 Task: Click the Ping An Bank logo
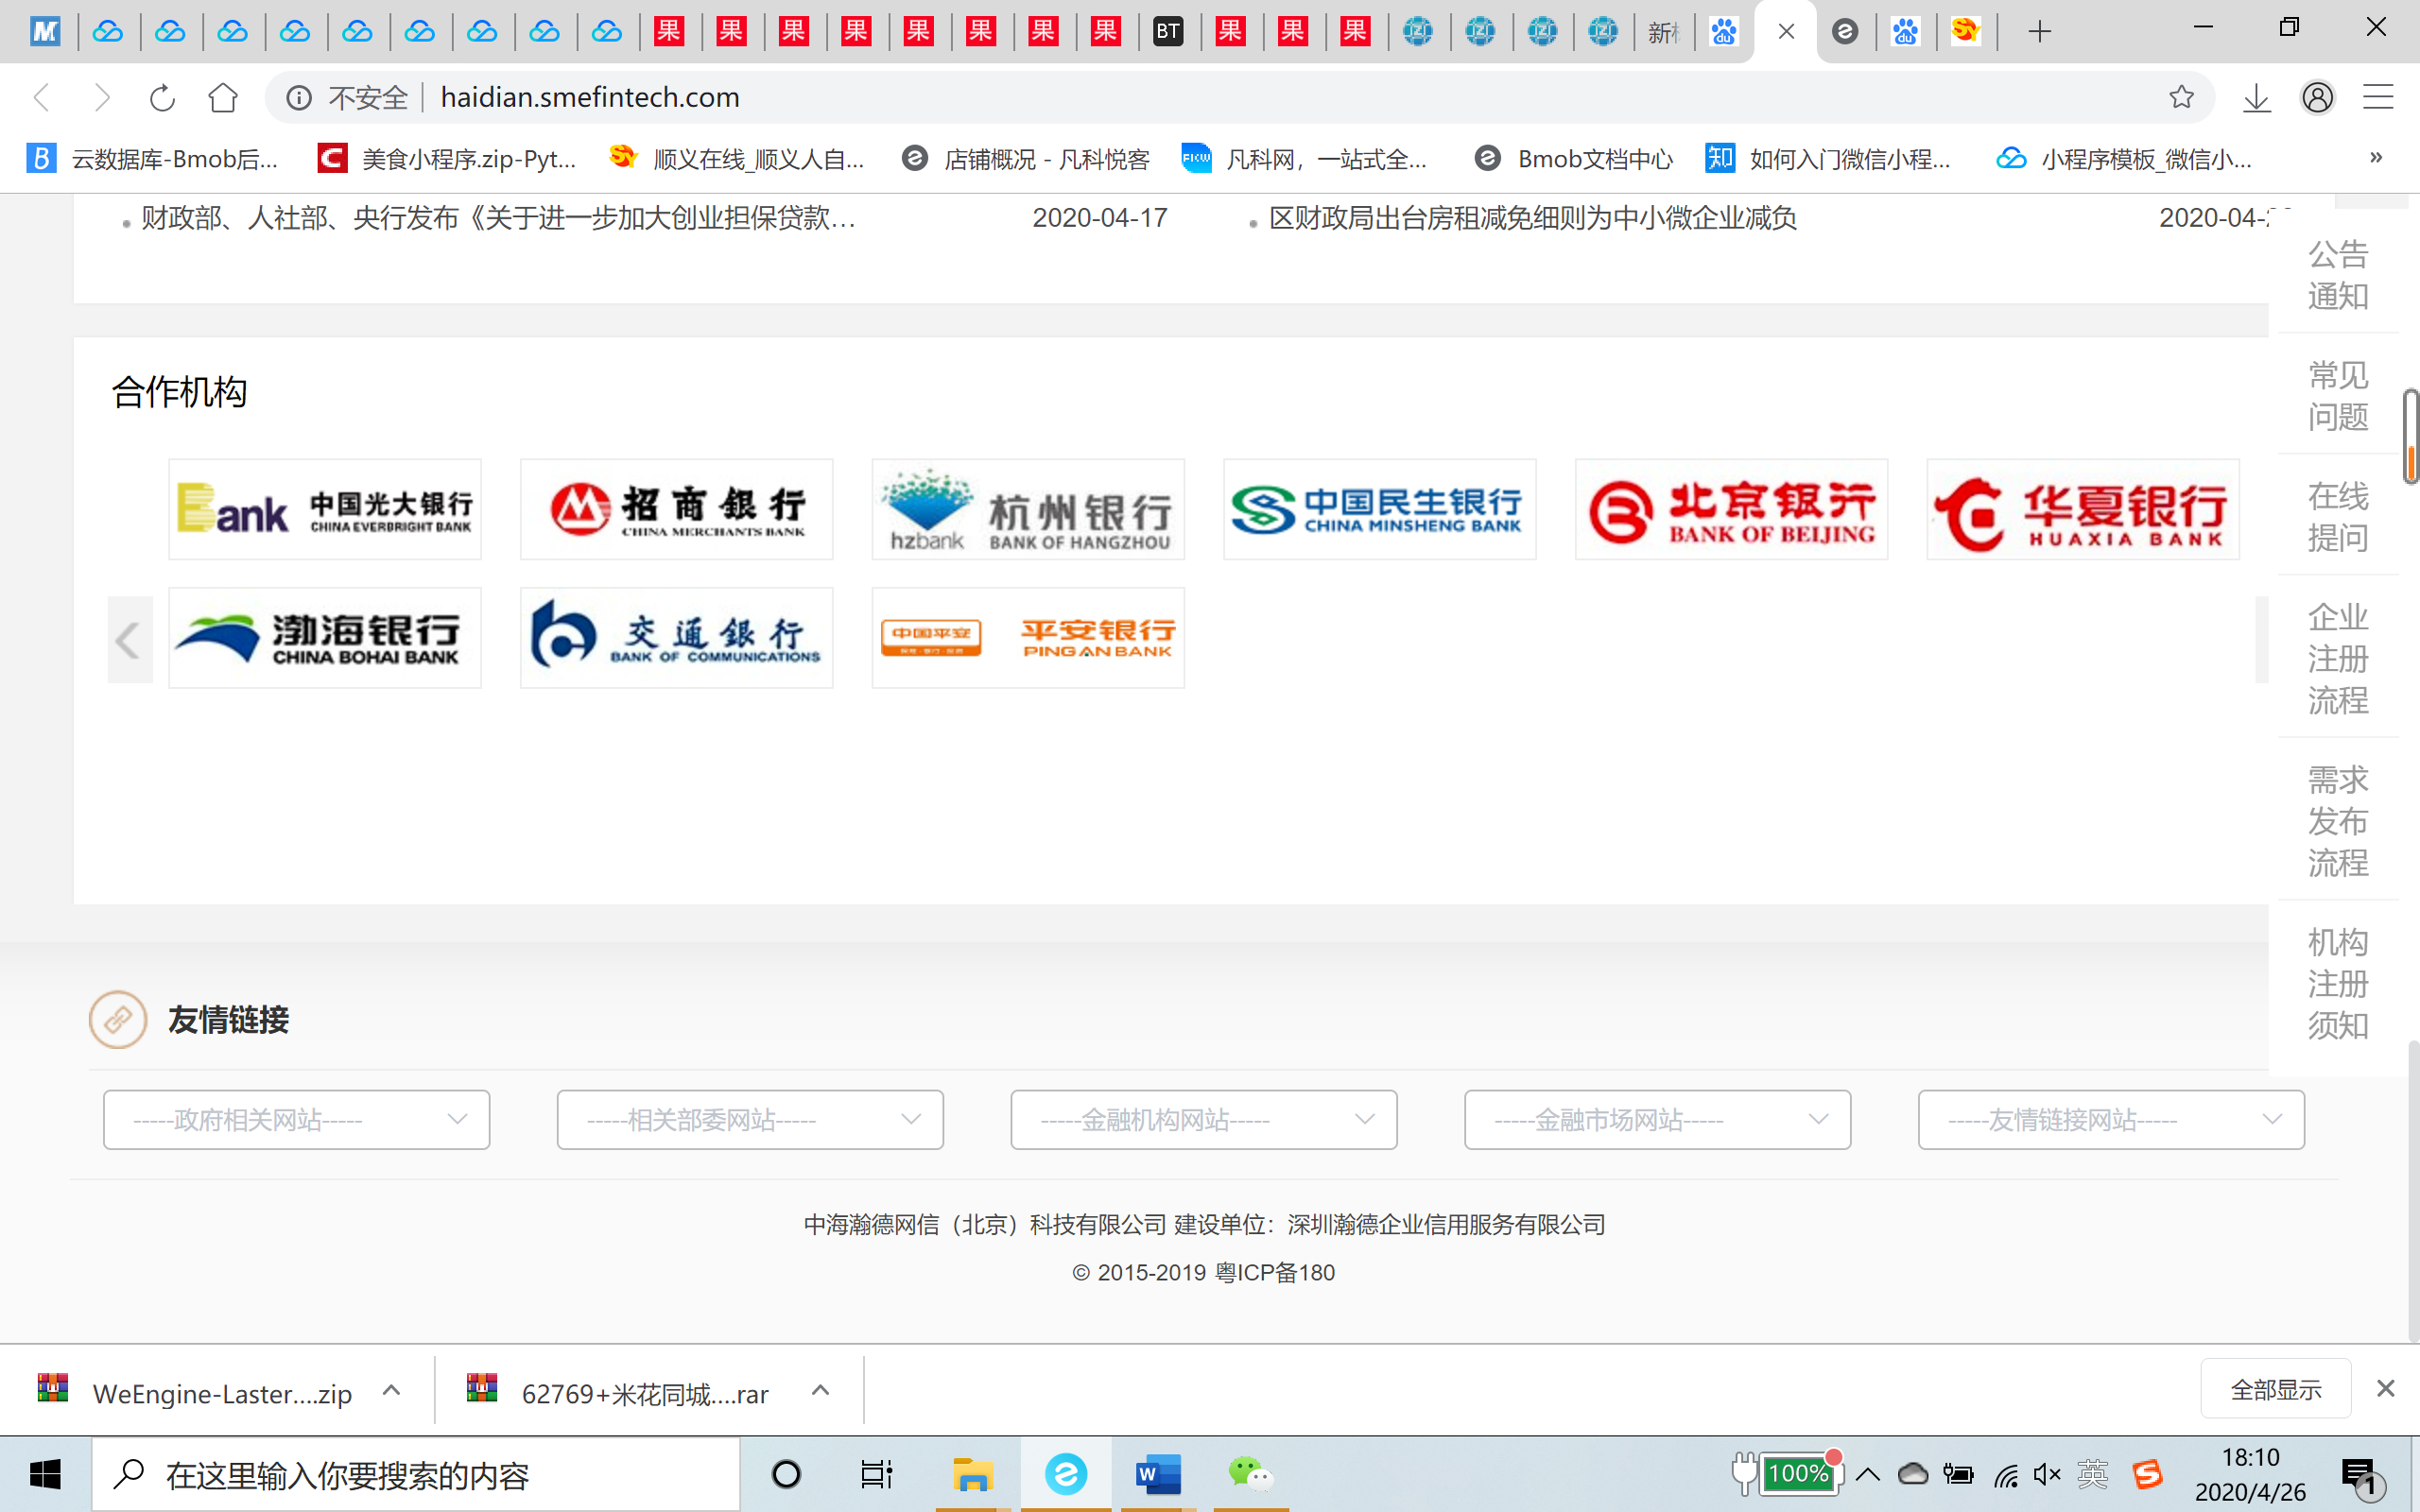coord(1028,638)
